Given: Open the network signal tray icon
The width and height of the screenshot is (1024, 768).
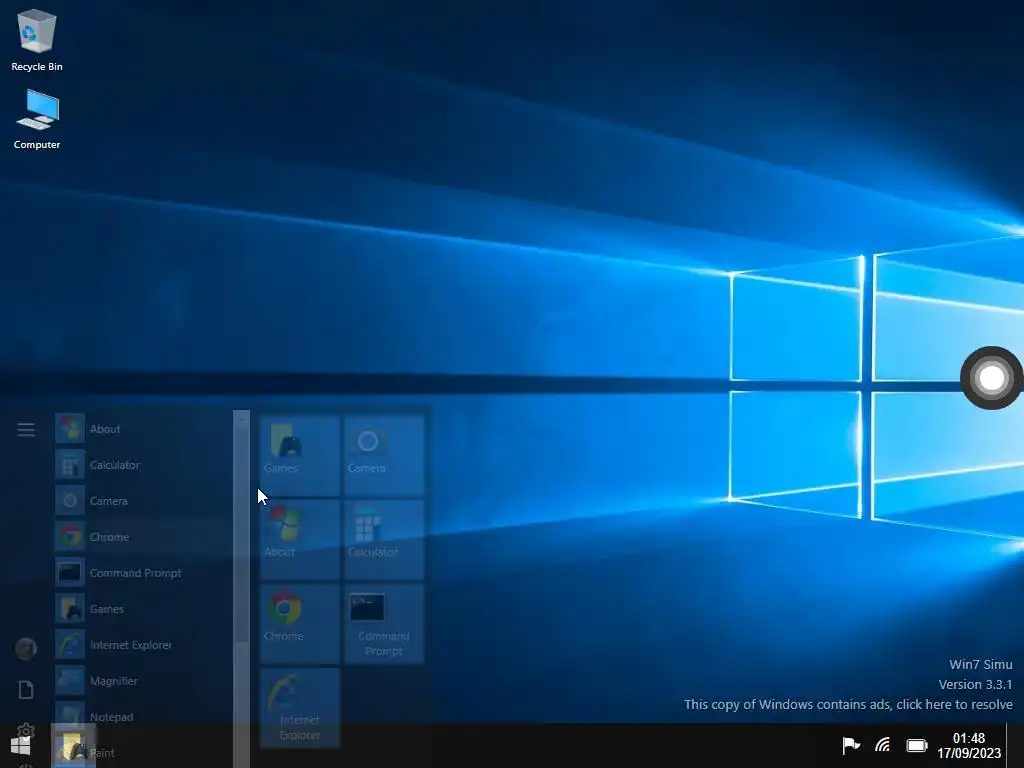Looking at the screenshot, I should [883, 745].
